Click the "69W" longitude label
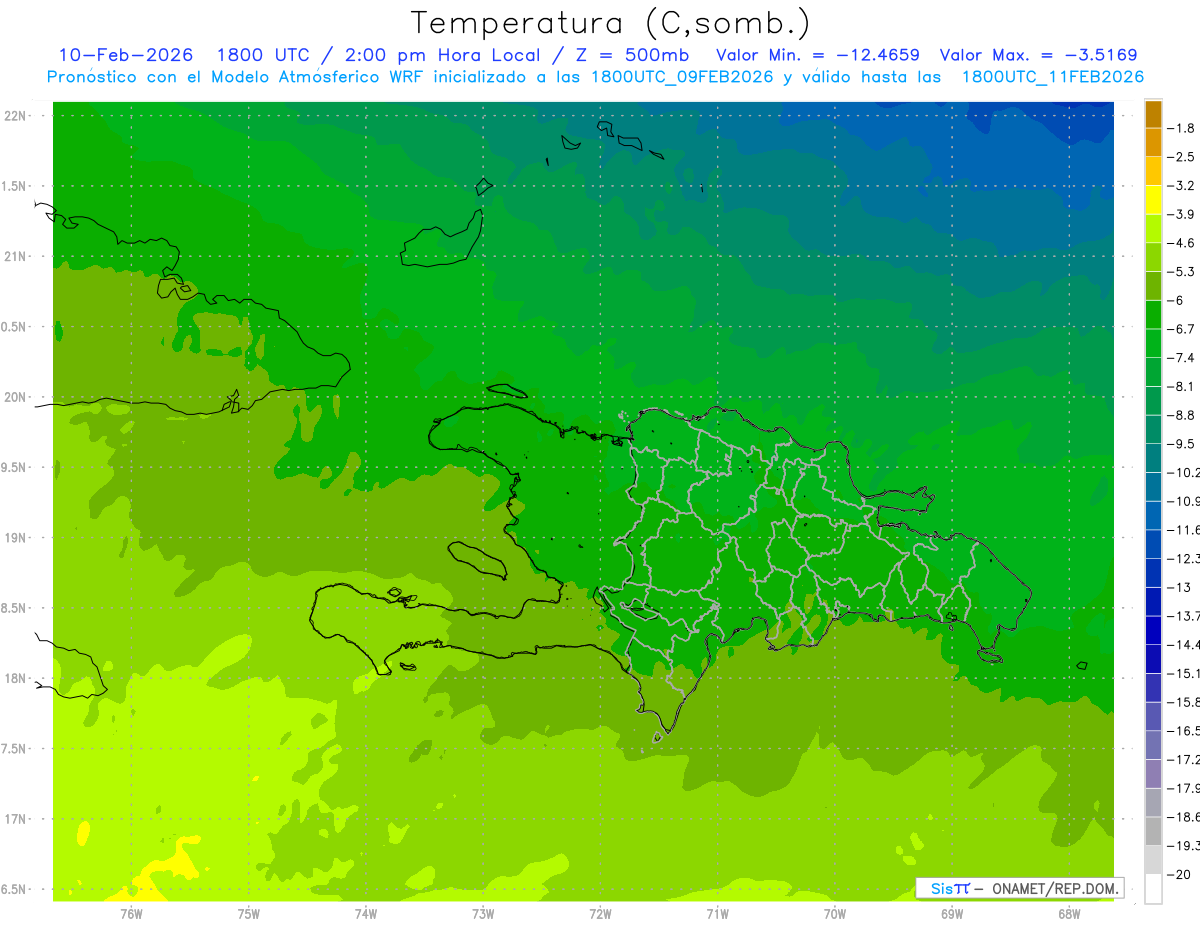Image resolution: width=1200 pixels, height=927 pixels. tap(952, 913)
